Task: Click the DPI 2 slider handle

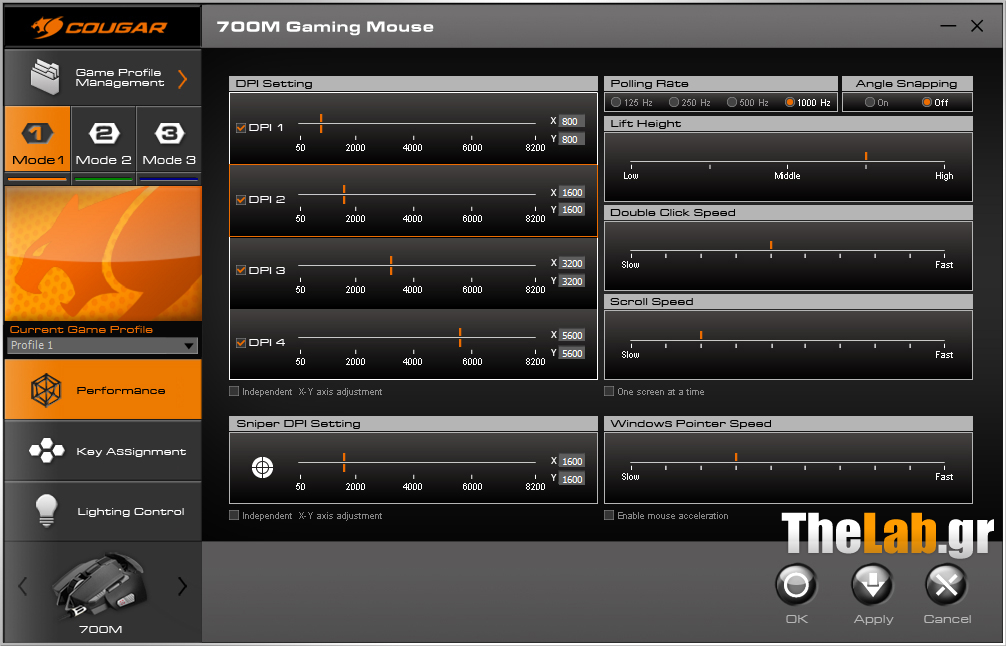Action: (344, 194)
